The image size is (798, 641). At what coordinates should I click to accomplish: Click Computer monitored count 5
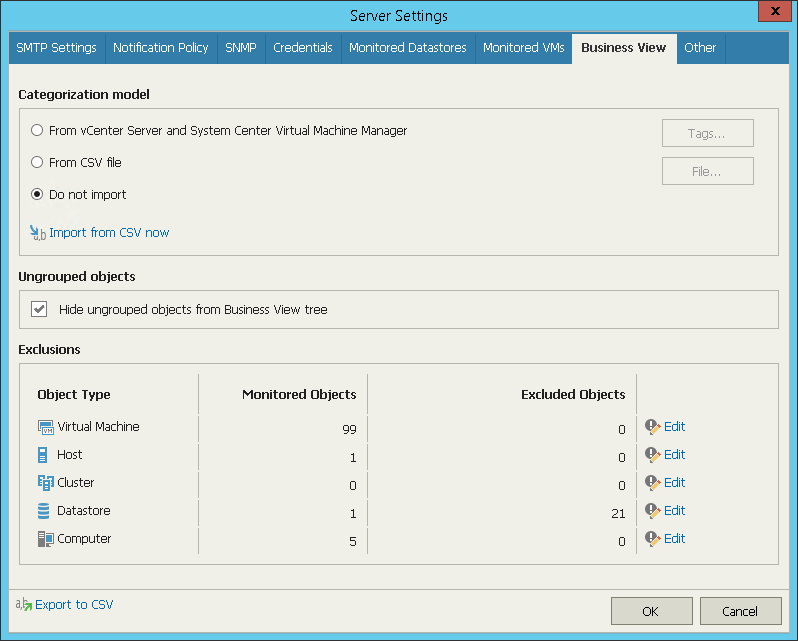click(x=353, y=541)
